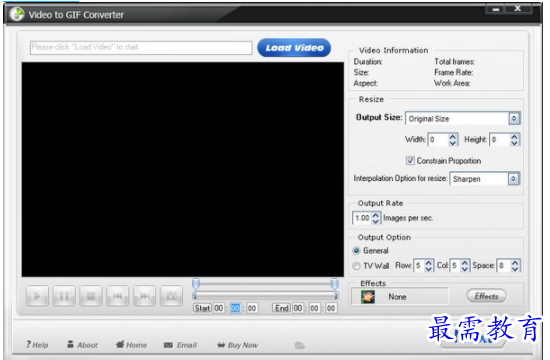Click the effect preview flower thumbnail
This screenshot has width=550, height=360.
click(368, 297)
